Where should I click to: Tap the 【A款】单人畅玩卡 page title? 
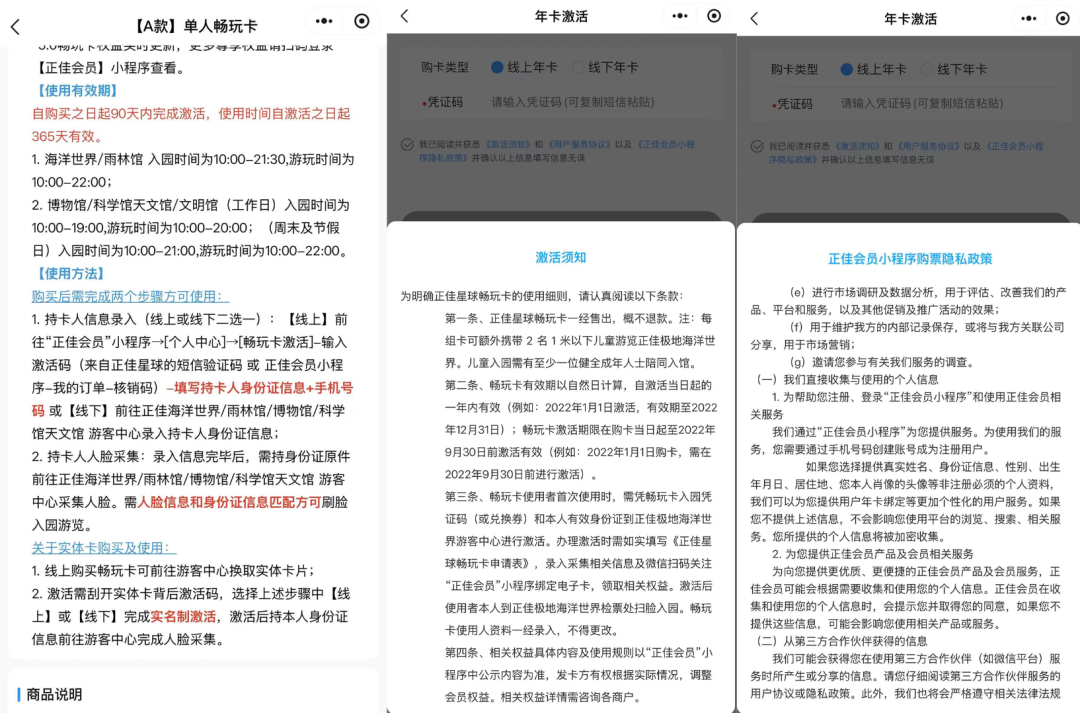tap(194, 26)
